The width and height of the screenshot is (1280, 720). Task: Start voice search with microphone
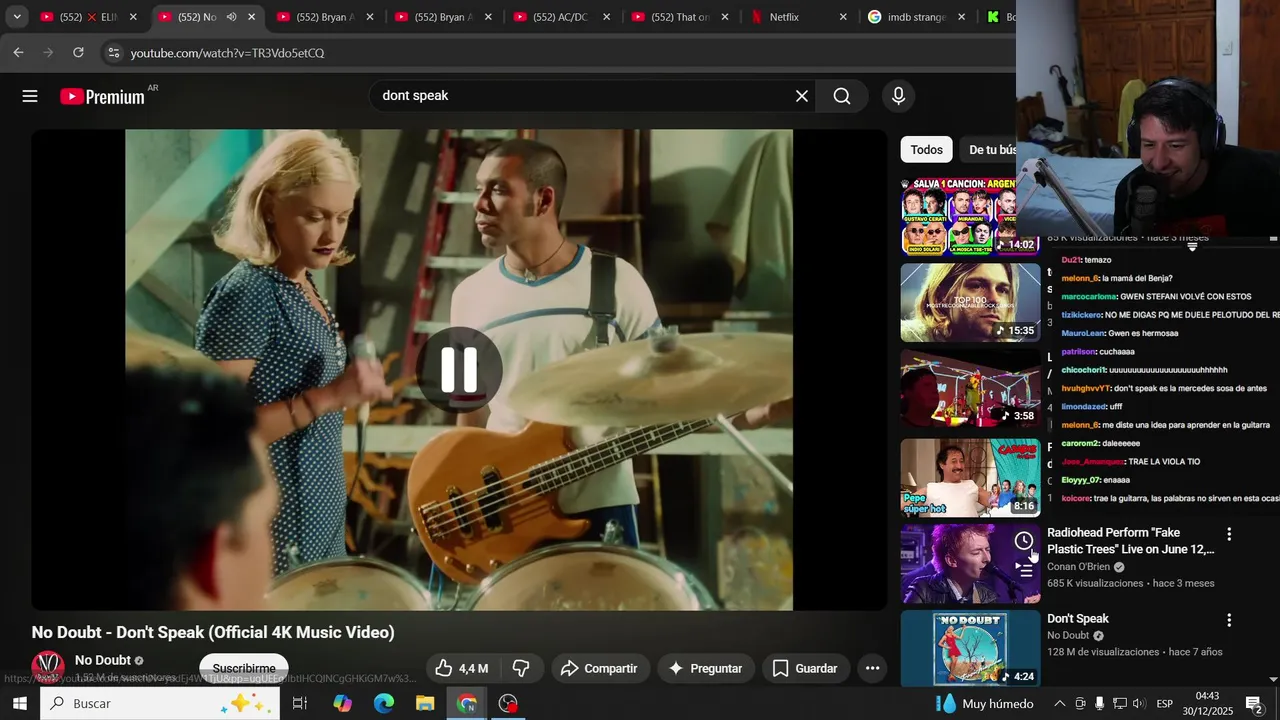point(898,96)
